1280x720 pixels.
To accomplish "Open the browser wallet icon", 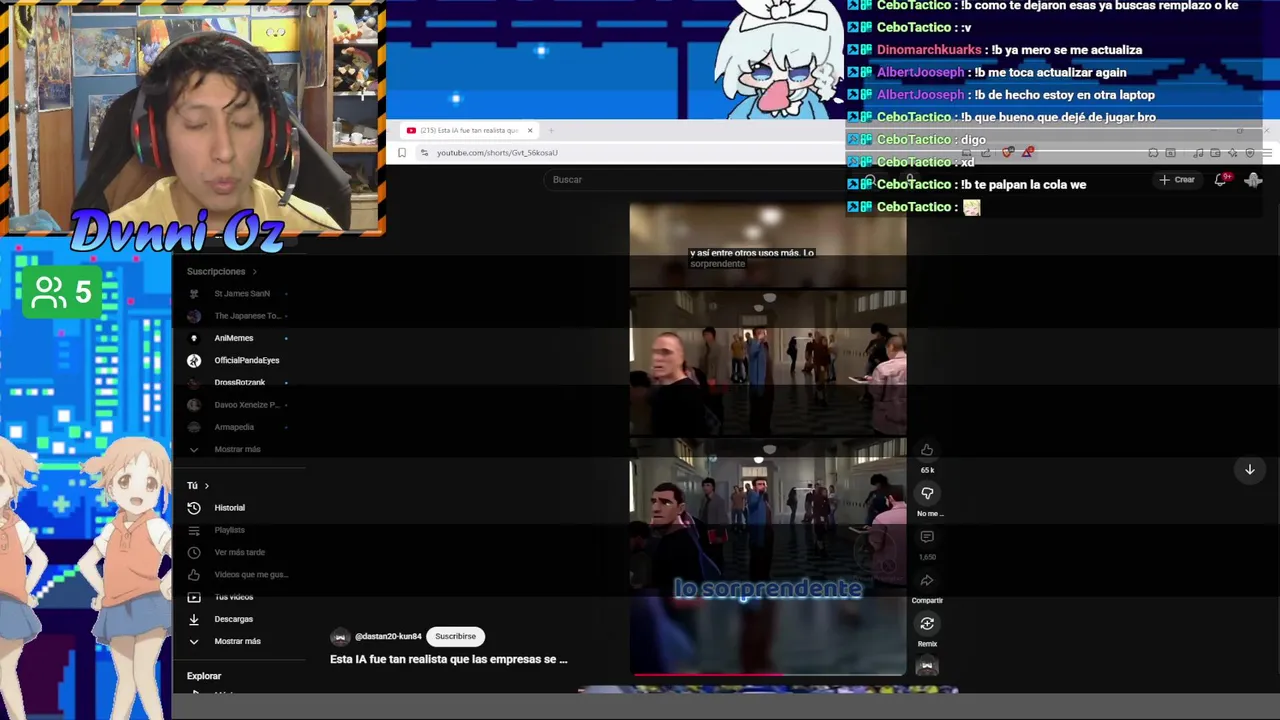I will pos(1215,153).
